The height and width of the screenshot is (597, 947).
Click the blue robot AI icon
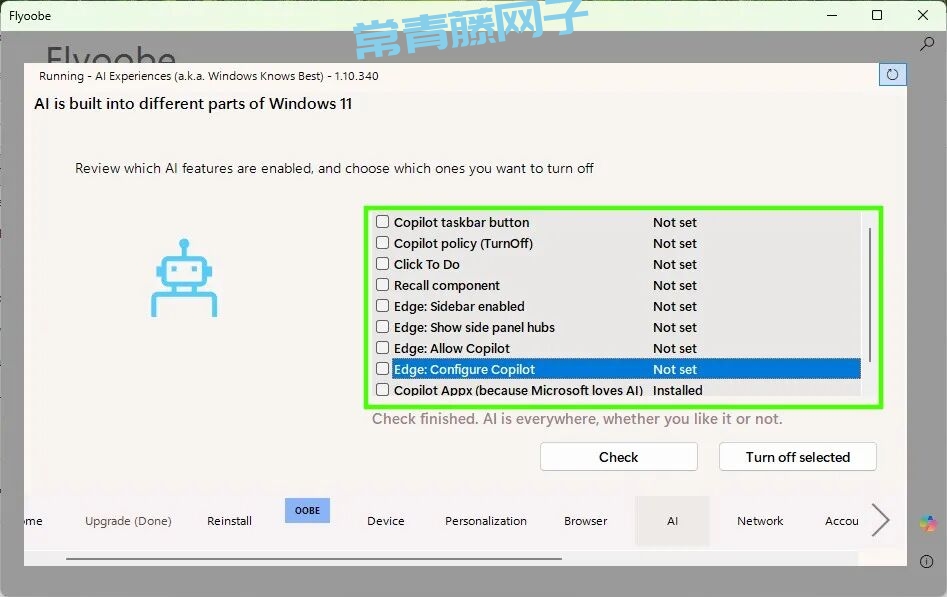click(183, 278)
